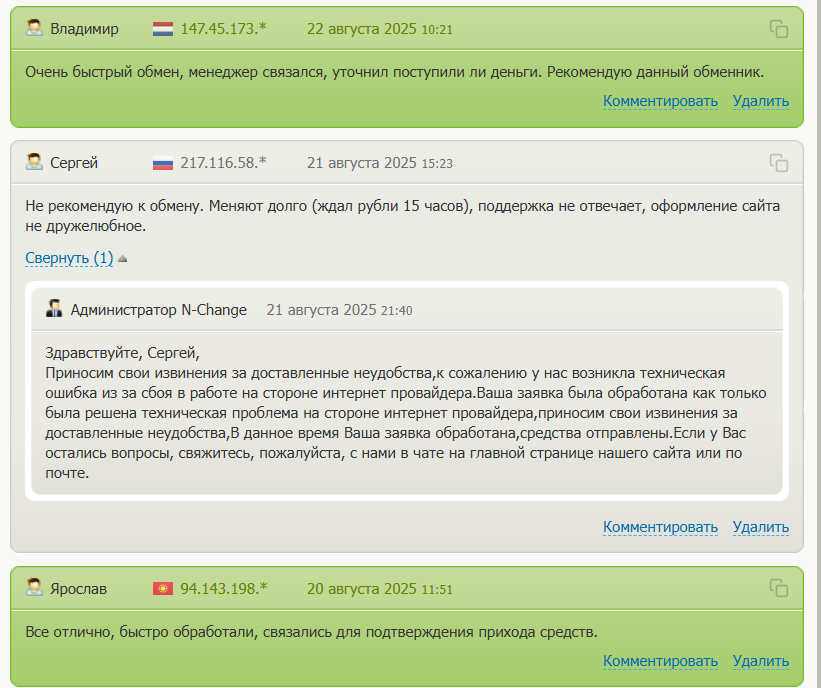Delete Ярослав's review with Удалить
The width and height of the screenshot is (821, 688).
760,661
